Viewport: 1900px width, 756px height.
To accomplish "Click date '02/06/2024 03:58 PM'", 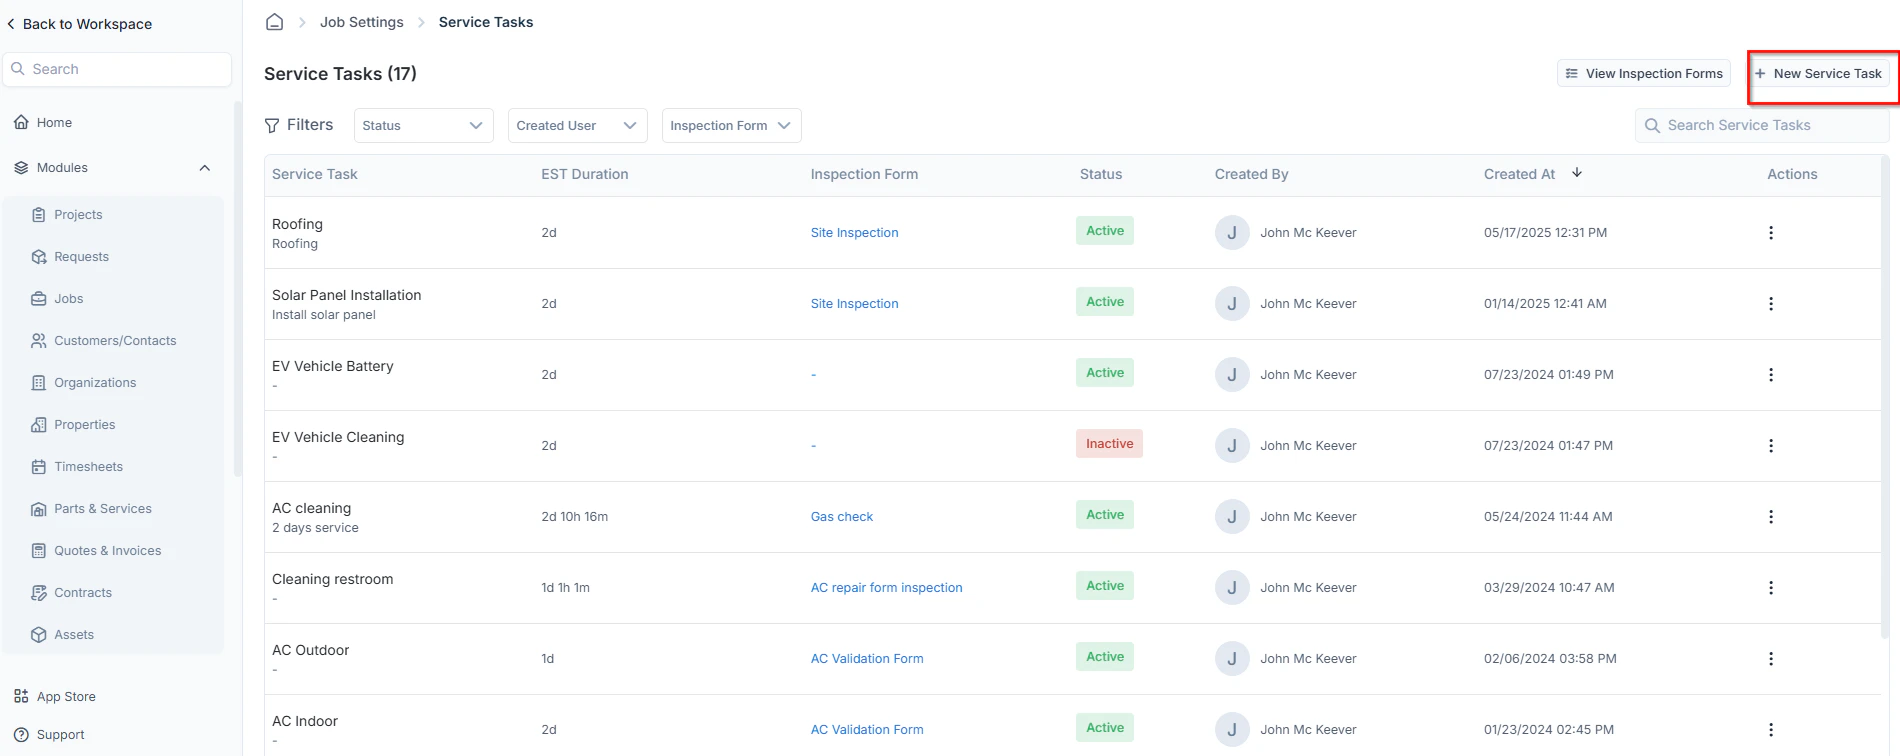I will [1550, 659].
